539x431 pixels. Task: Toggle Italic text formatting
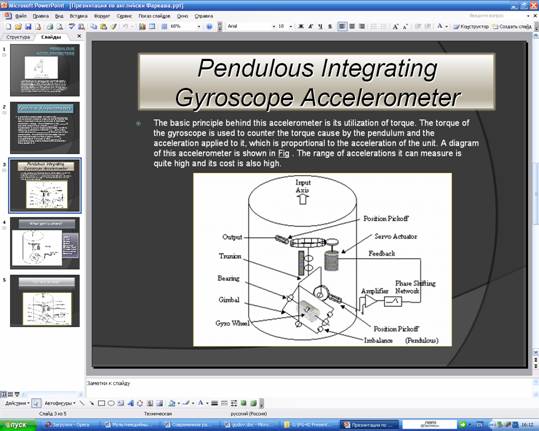(310, 26)
